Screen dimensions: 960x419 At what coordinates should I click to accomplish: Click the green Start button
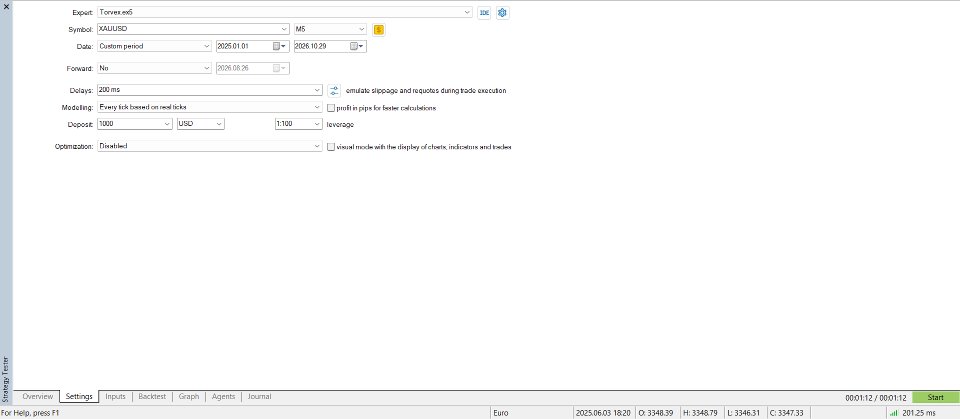click(x=935, y=398)
